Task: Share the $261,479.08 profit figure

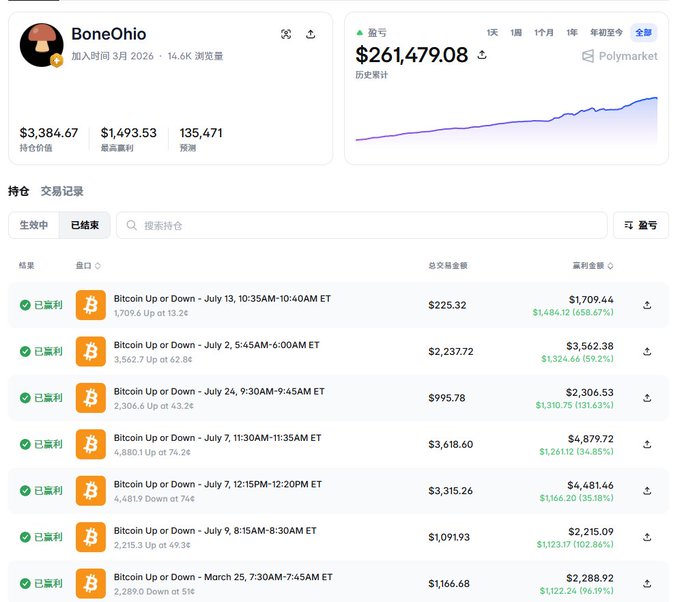Action: pos(482,55)
